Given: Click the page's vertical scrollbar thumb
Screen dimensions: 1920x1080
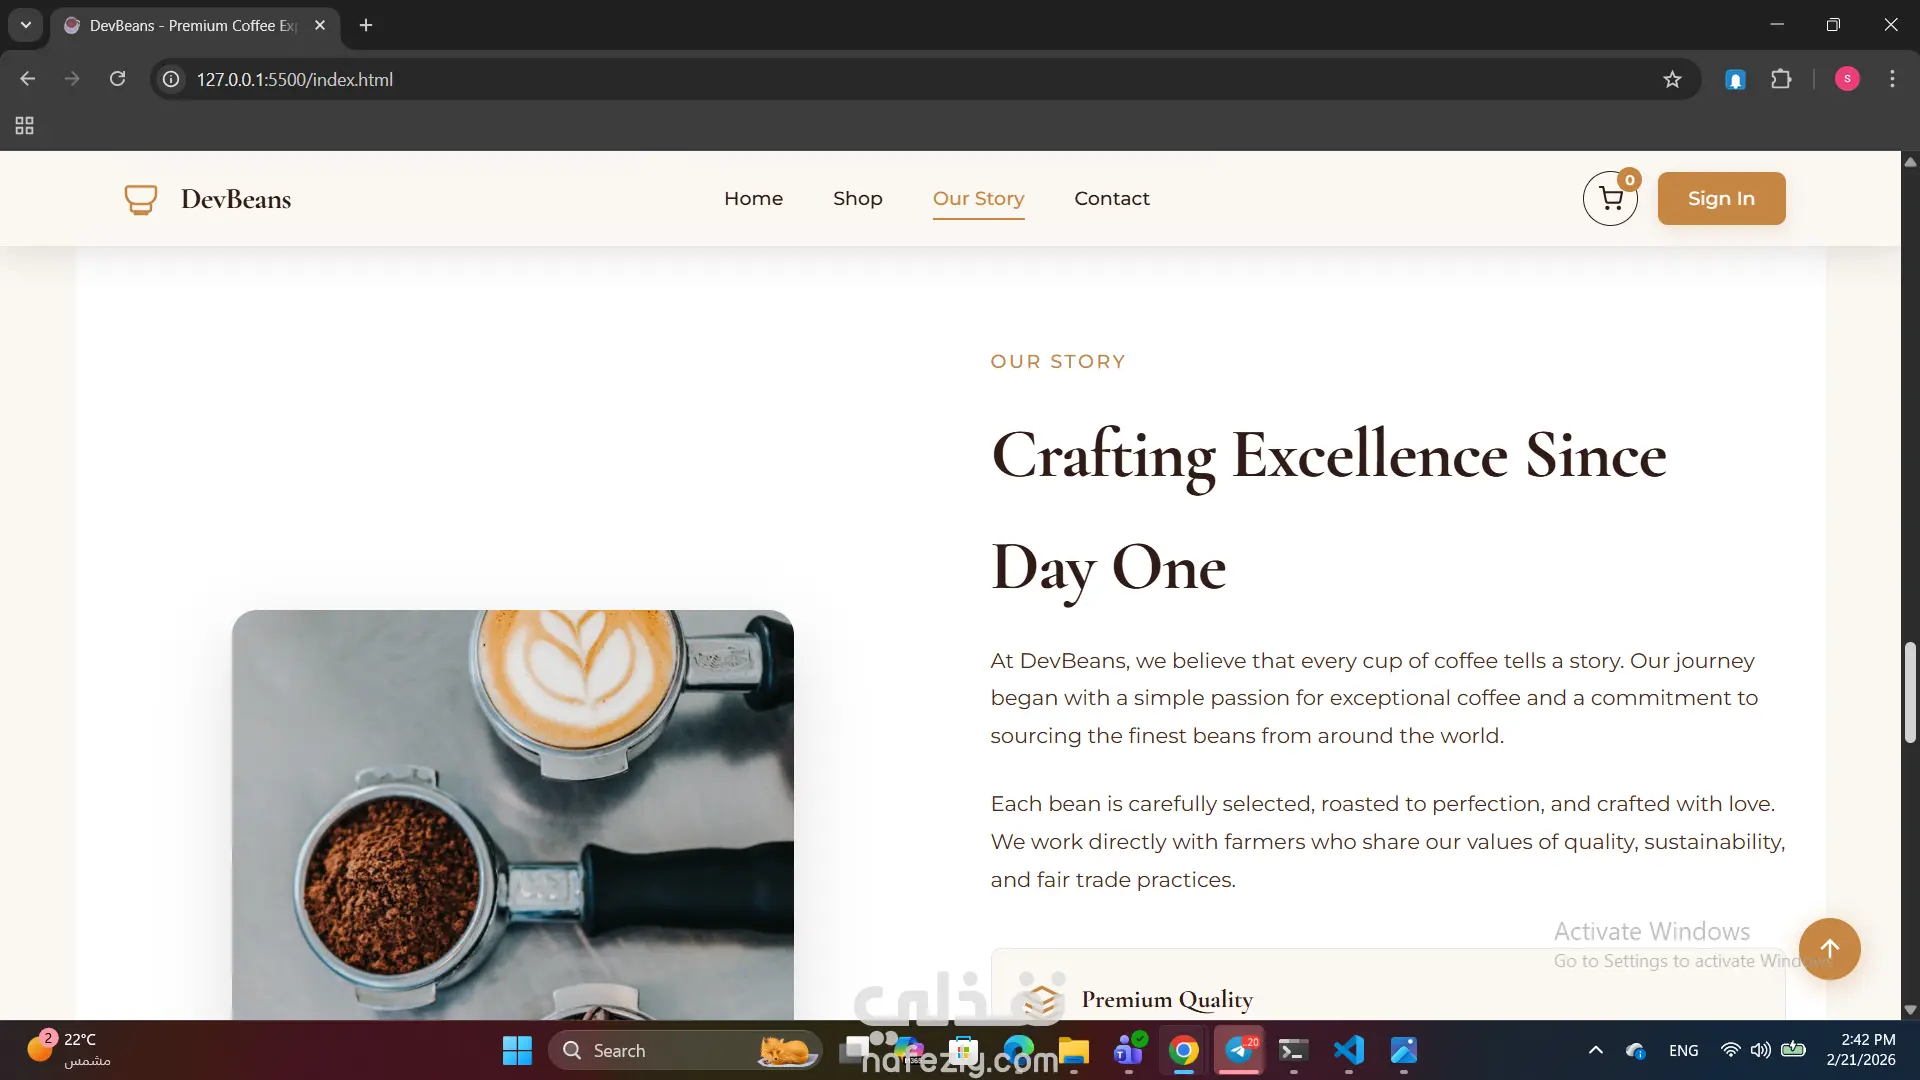Looking at the screenshot, I should click(1910, 692).
